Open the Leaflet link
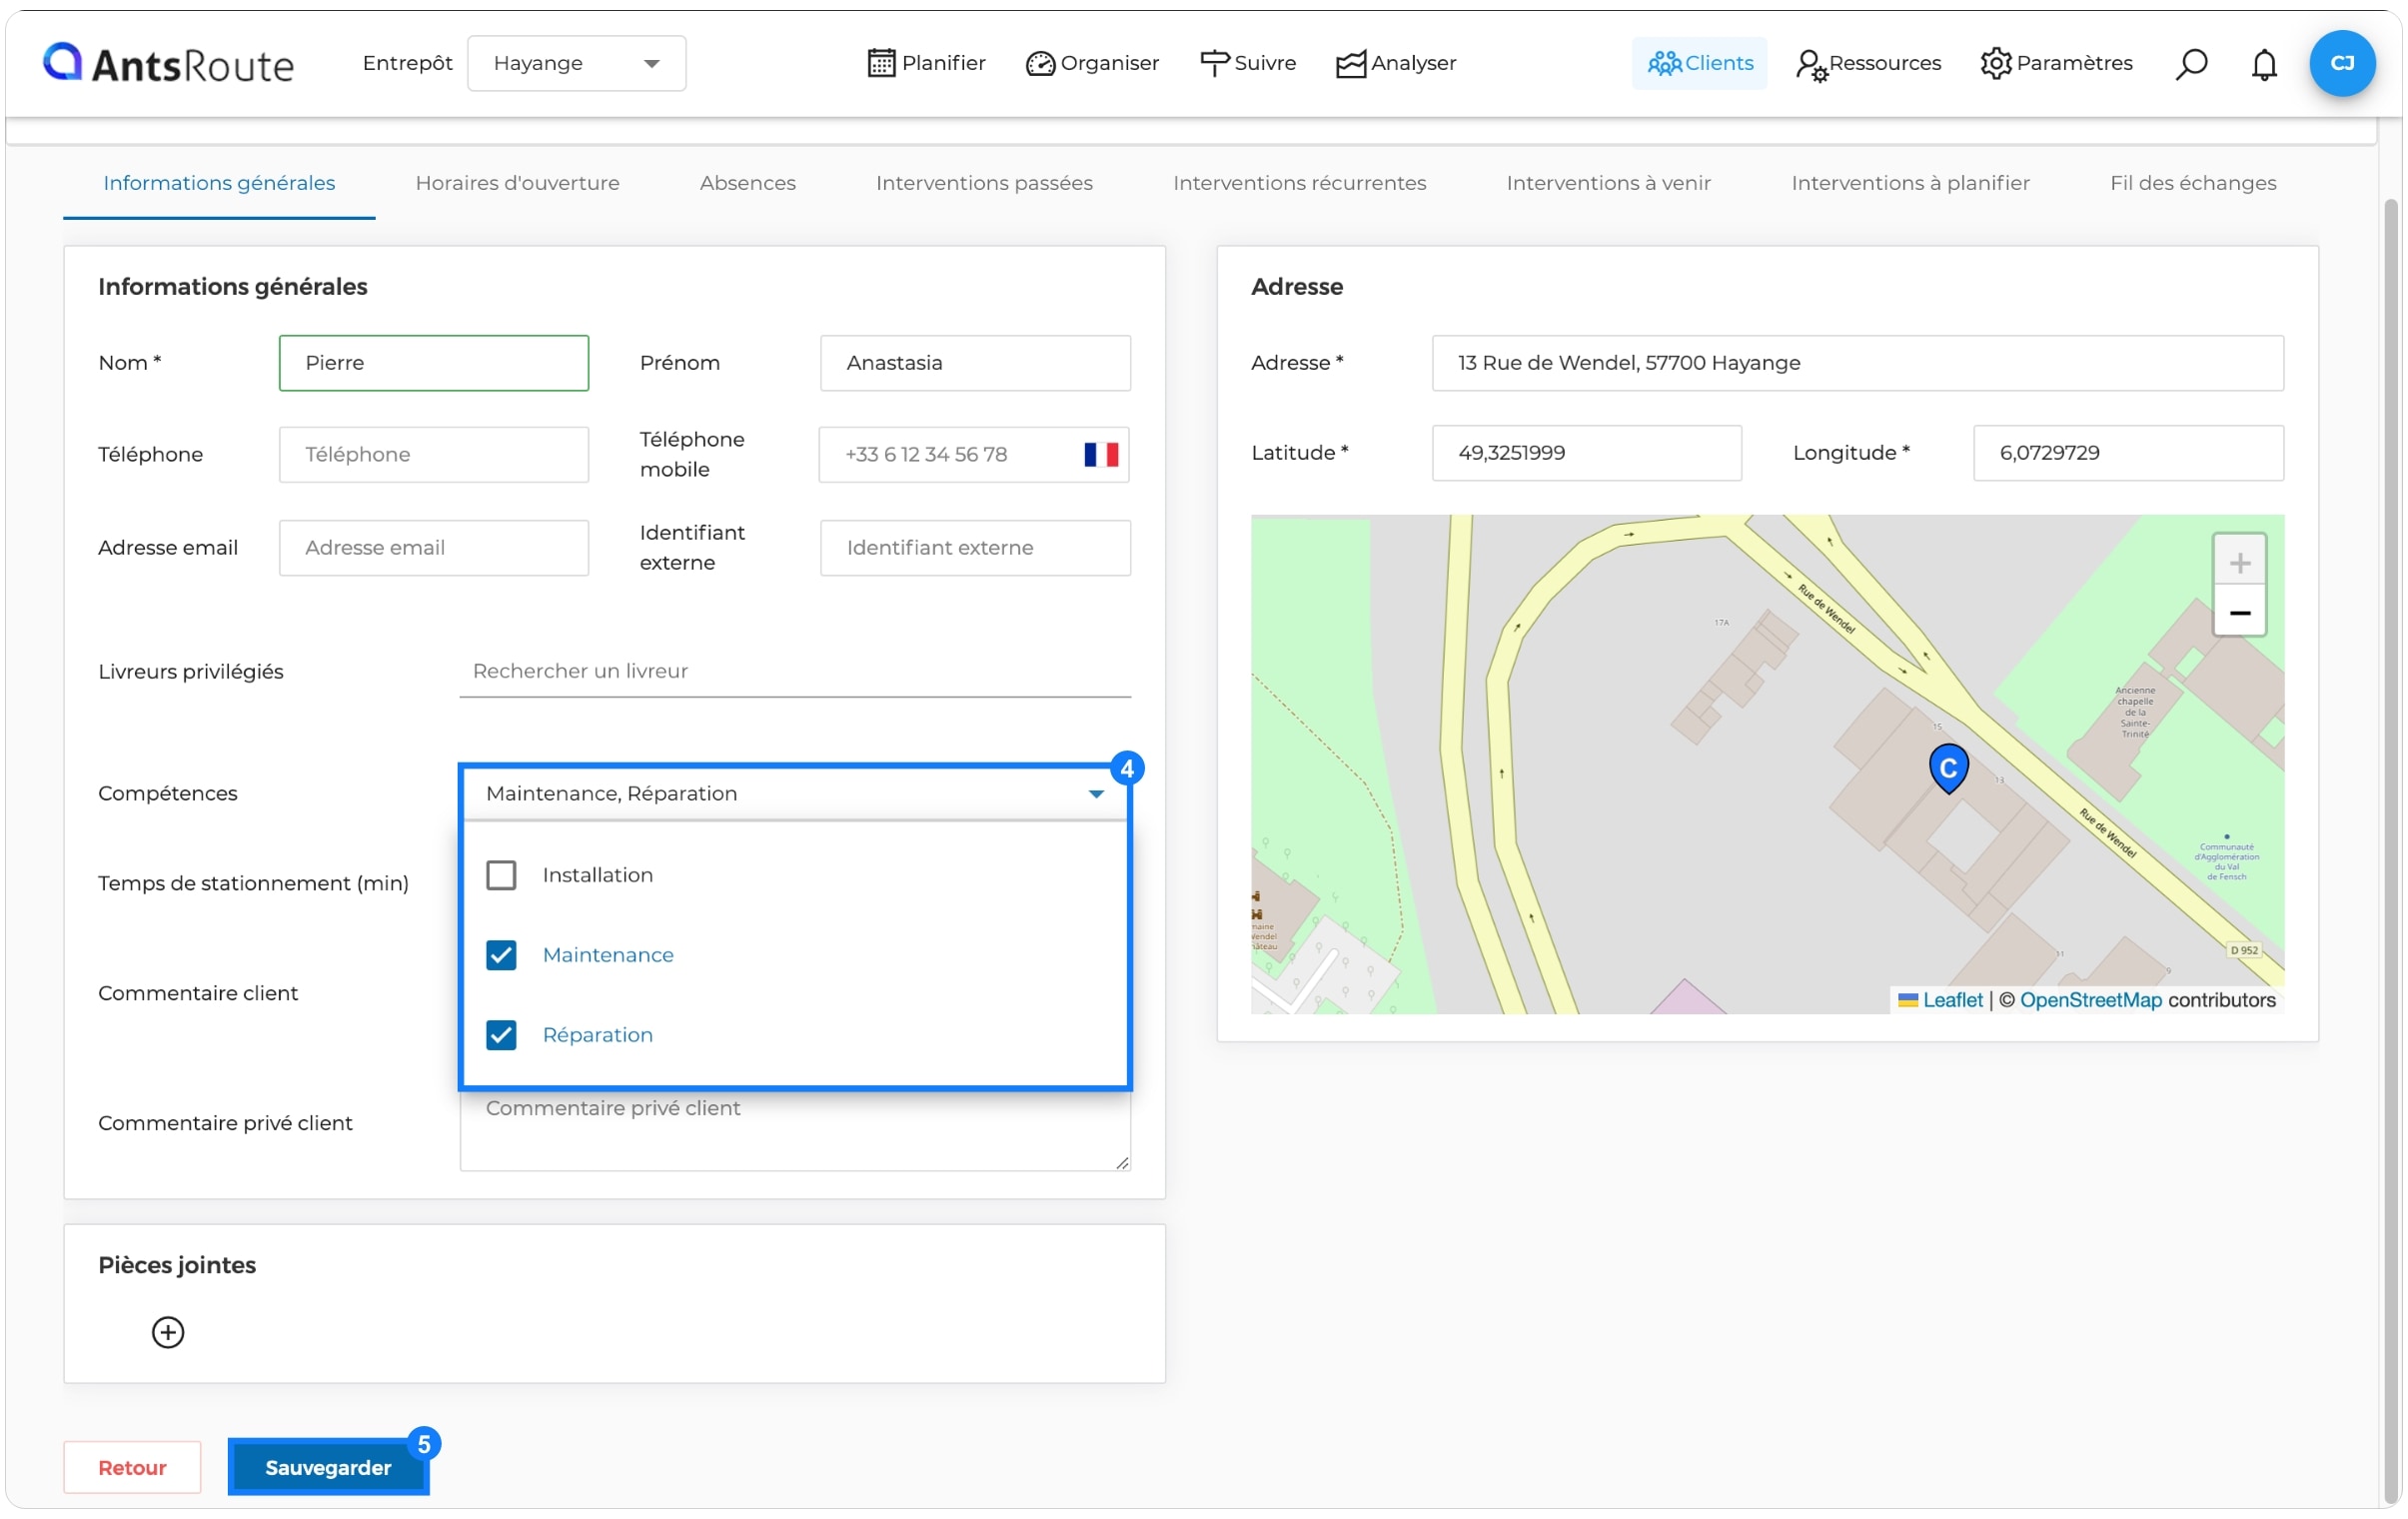This screenshot has width=2408, height=1519. pos(1951,1000)
